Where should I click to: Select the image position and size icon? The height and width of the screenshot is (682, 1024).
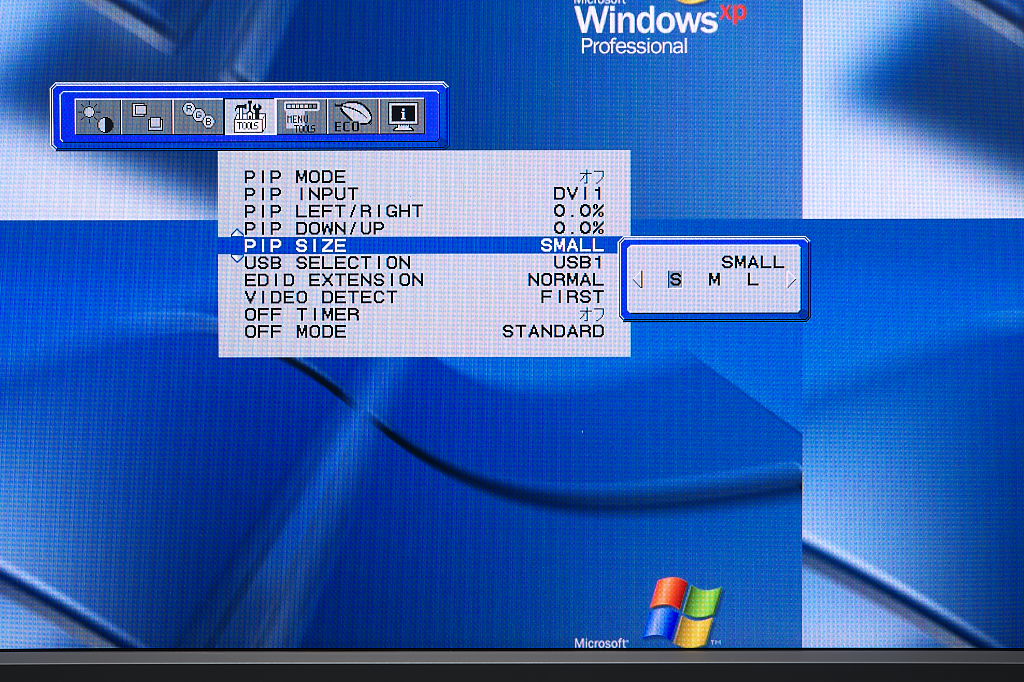(148, 117)
